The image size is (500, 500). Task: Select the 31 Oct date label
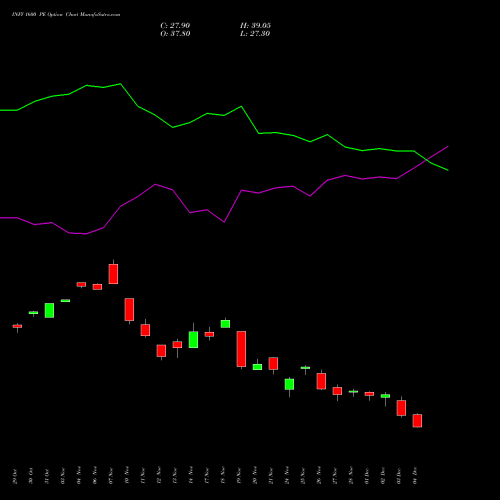coord(47,477)
